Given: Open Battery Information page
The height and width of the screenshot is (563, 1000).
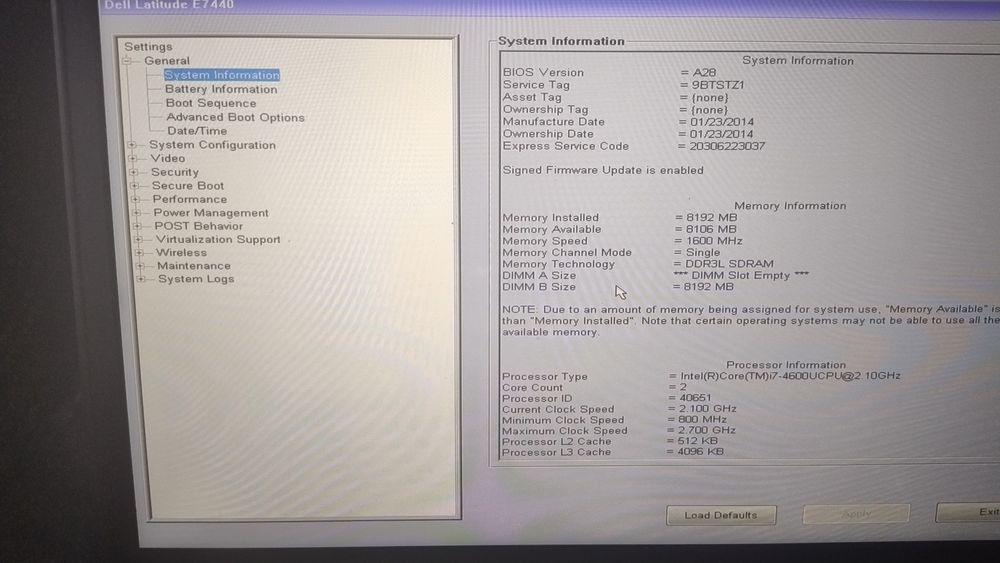Looking at the screenshot, I should pyautogui.click(x=221, y=89).
